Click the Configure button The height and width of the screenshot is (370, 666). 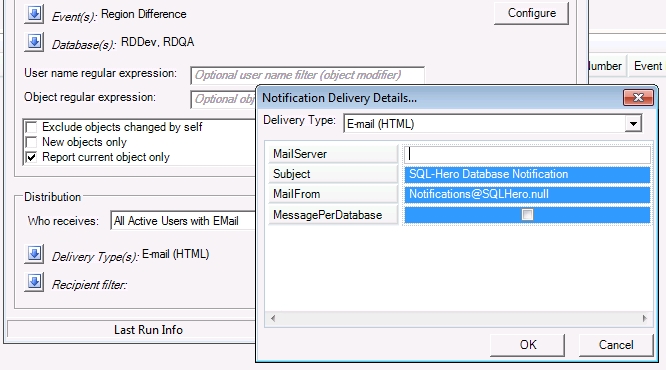click(x=531, y=13)
